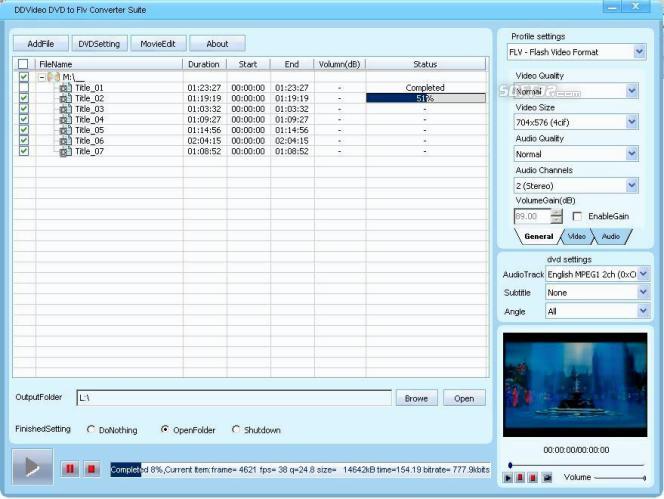Click the FileName column header

109,64
